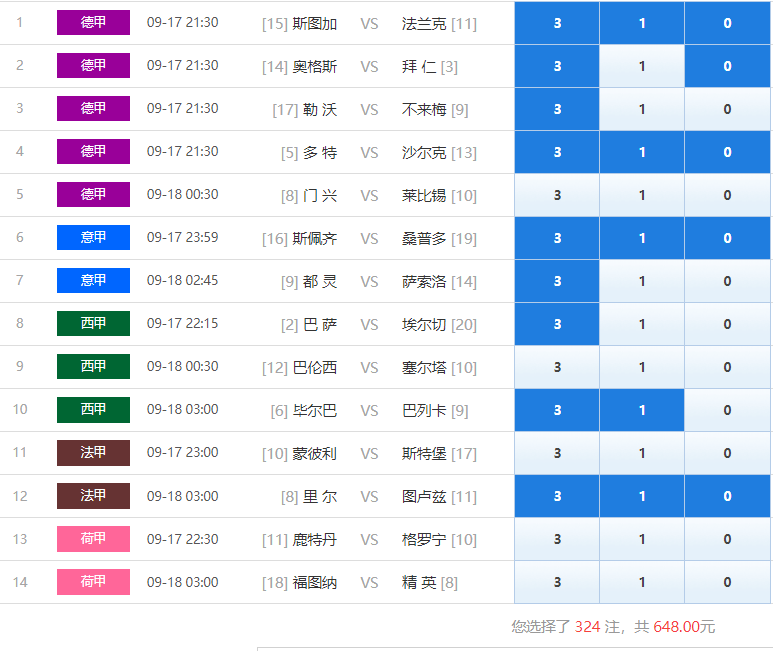The width and height of the screenshot is (773, 651).
Task: Click home team name 巴萨
Action: (320, 325)
